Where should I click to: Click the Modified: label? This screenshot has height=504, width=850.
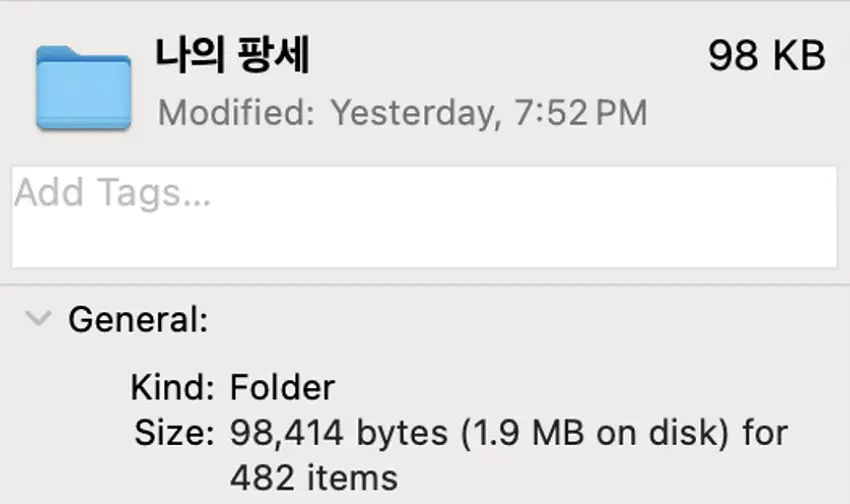pos(236,112)
